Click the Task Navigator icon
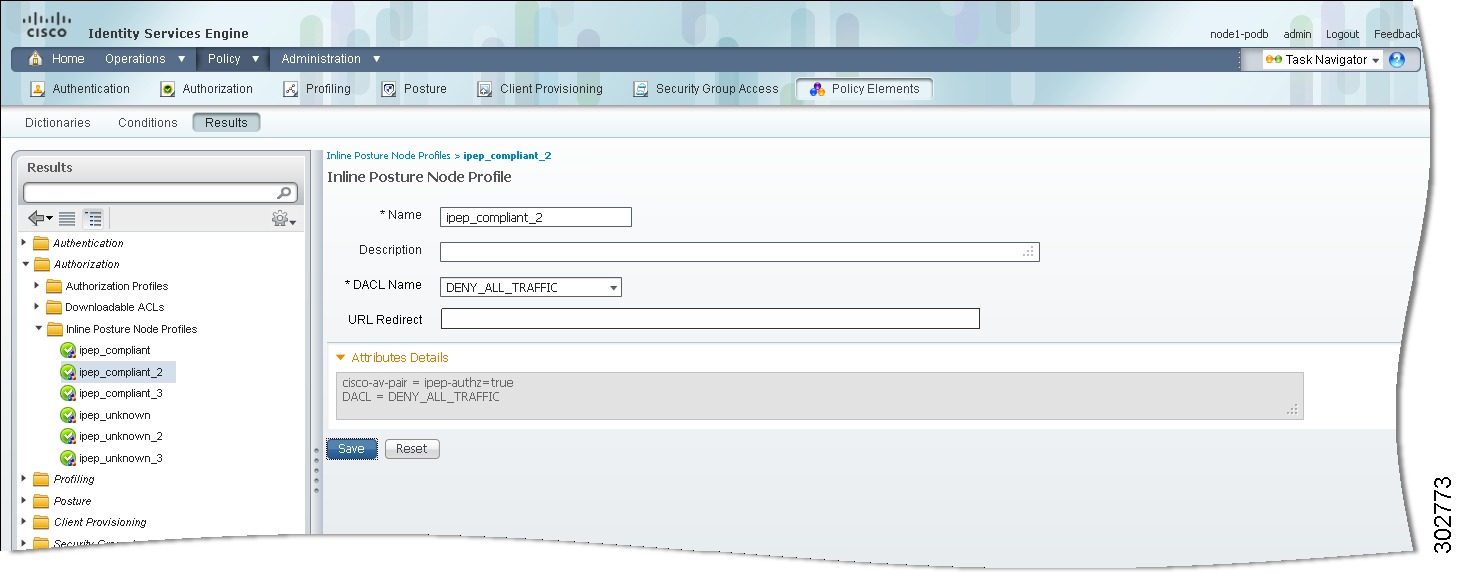The height and width of the screenshot is (573, 1467). pyautogui.click(x=1273, y=60)
